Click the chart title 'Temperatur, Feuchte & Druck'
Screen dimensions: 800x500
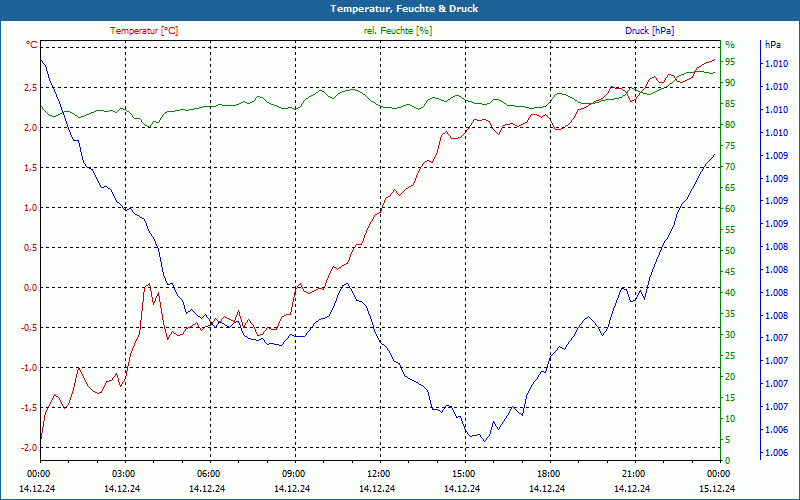(x=404, y=9)
